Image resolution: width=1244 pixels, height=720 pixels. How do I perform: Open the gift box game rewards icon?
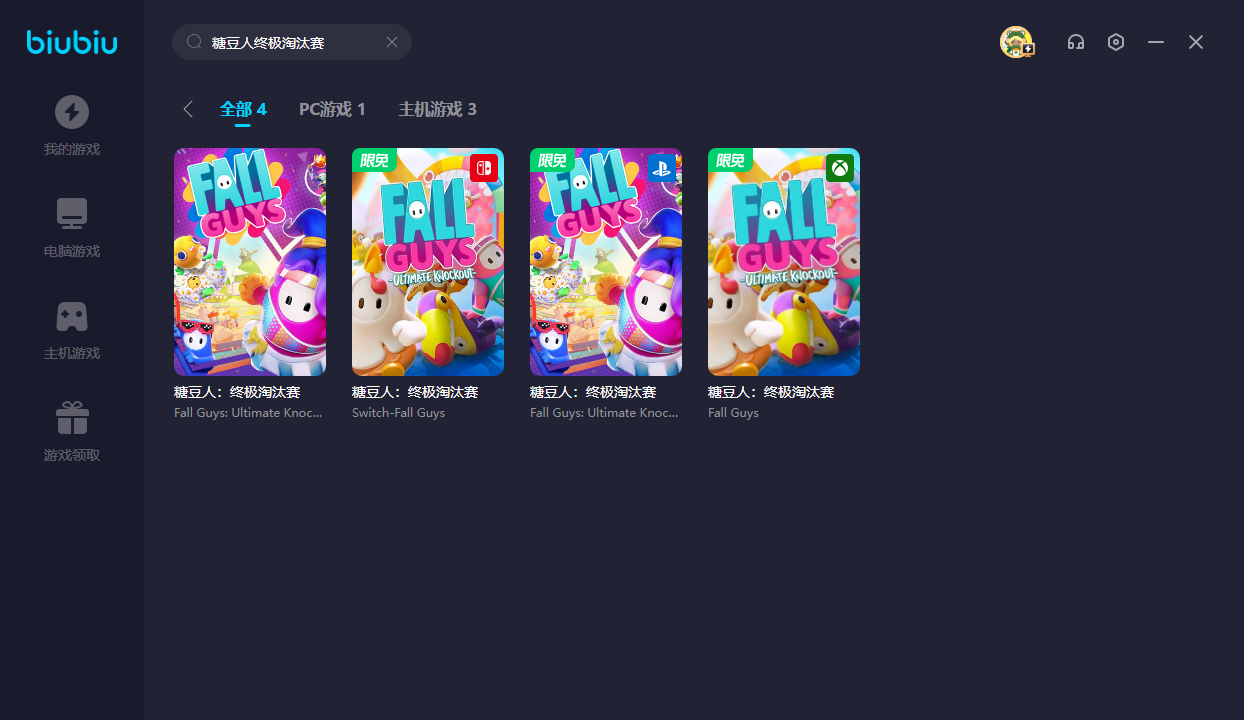(72, 418)
